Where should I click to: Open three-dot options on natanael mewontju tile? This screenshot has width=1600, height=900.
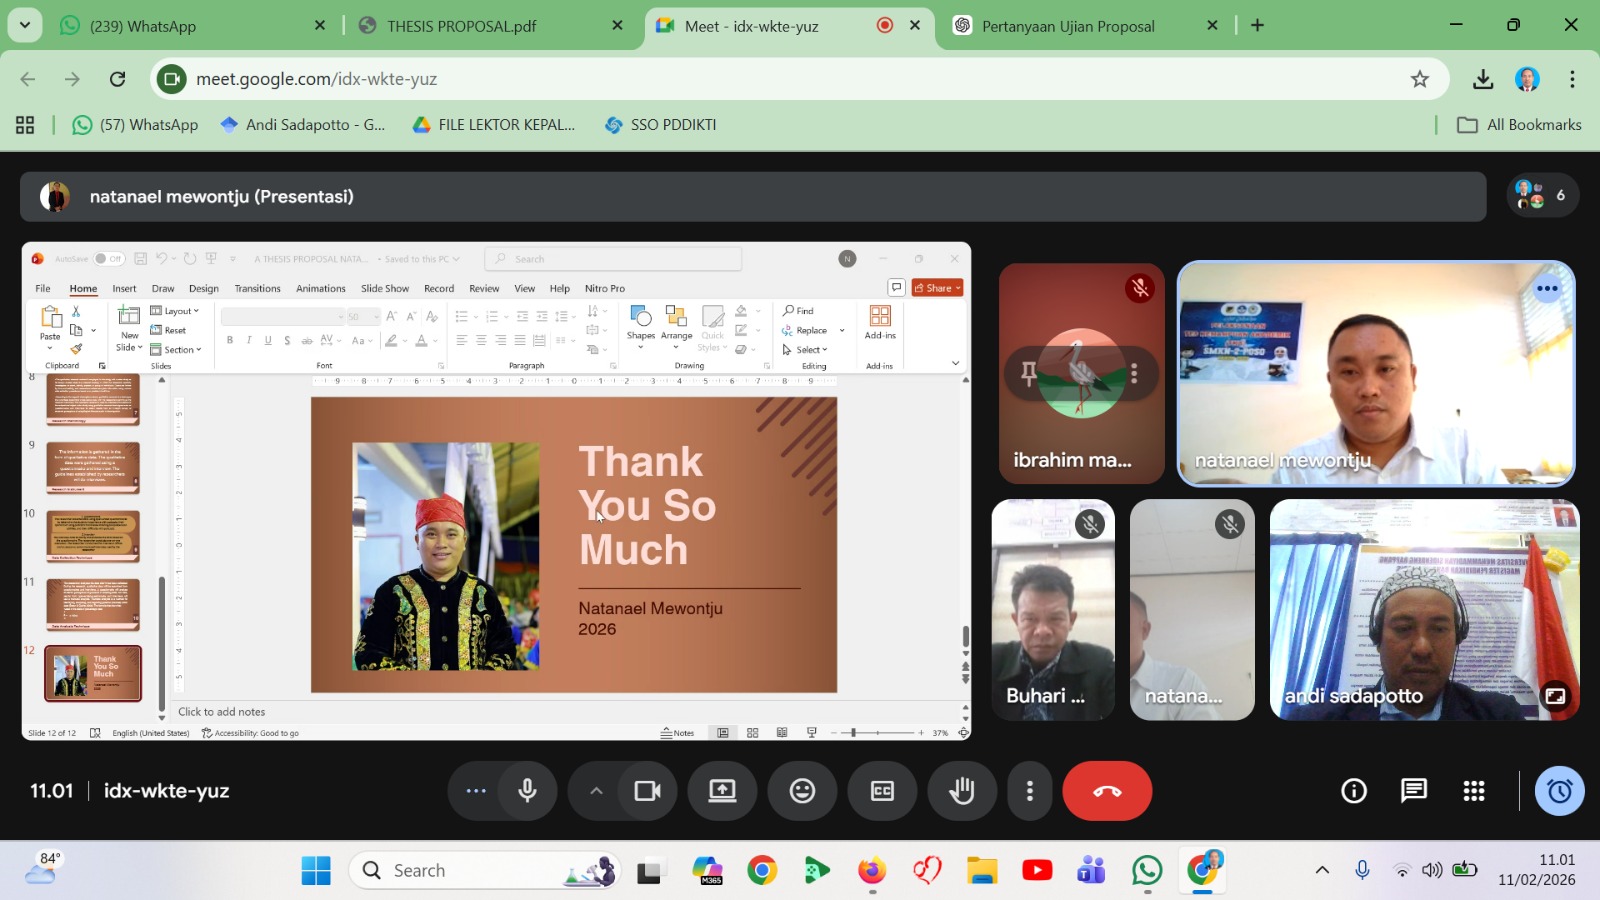[x=1546, y=289]
